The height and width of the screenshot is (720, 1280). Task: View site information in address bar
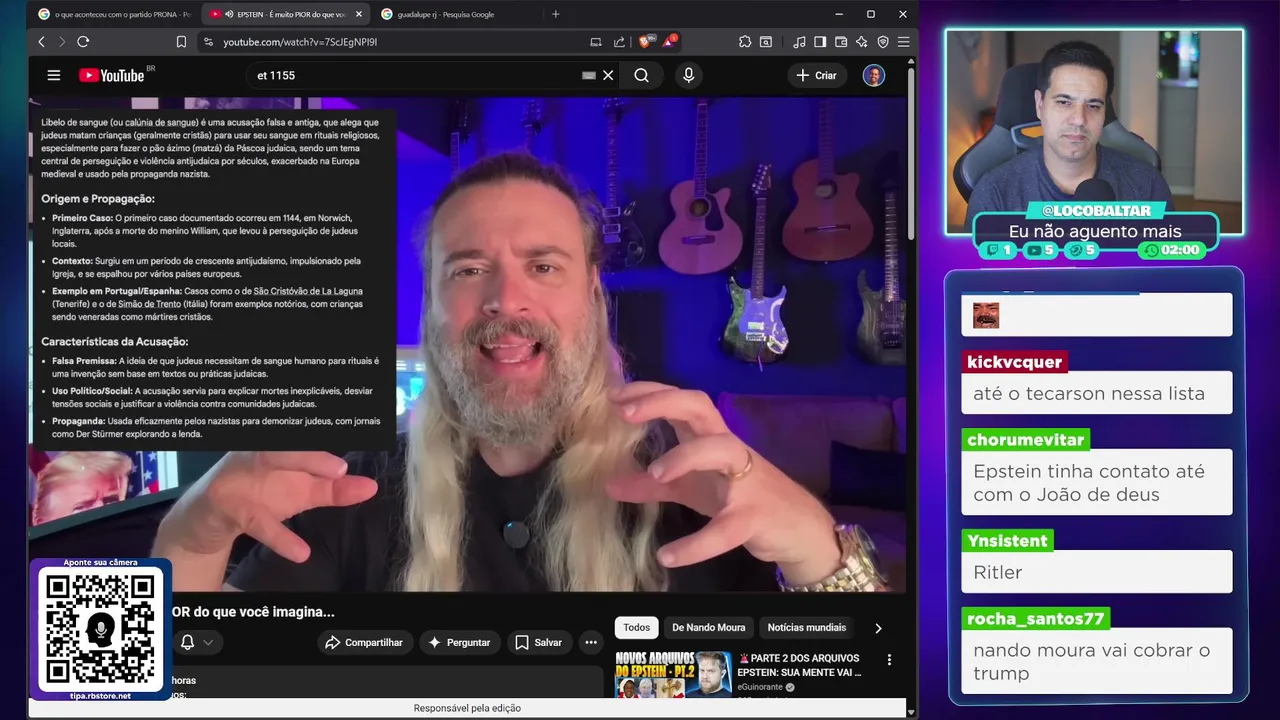tap(208, 42)
